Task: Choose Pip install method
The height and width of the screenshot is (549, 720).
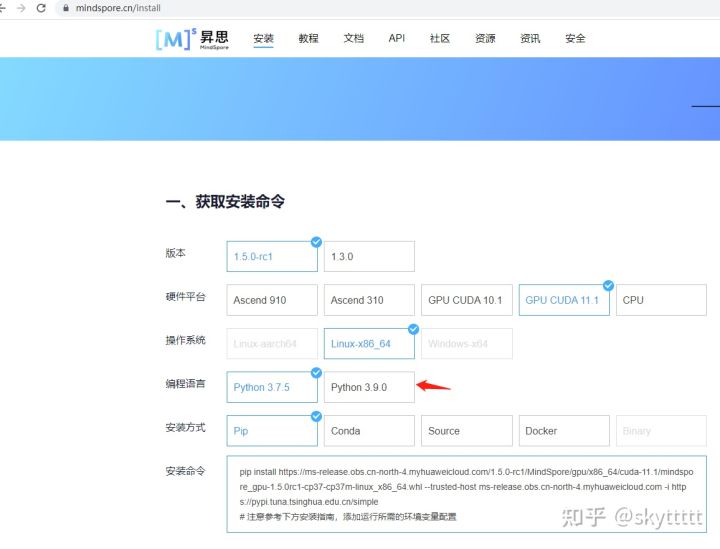Action: tap(272, 431)
